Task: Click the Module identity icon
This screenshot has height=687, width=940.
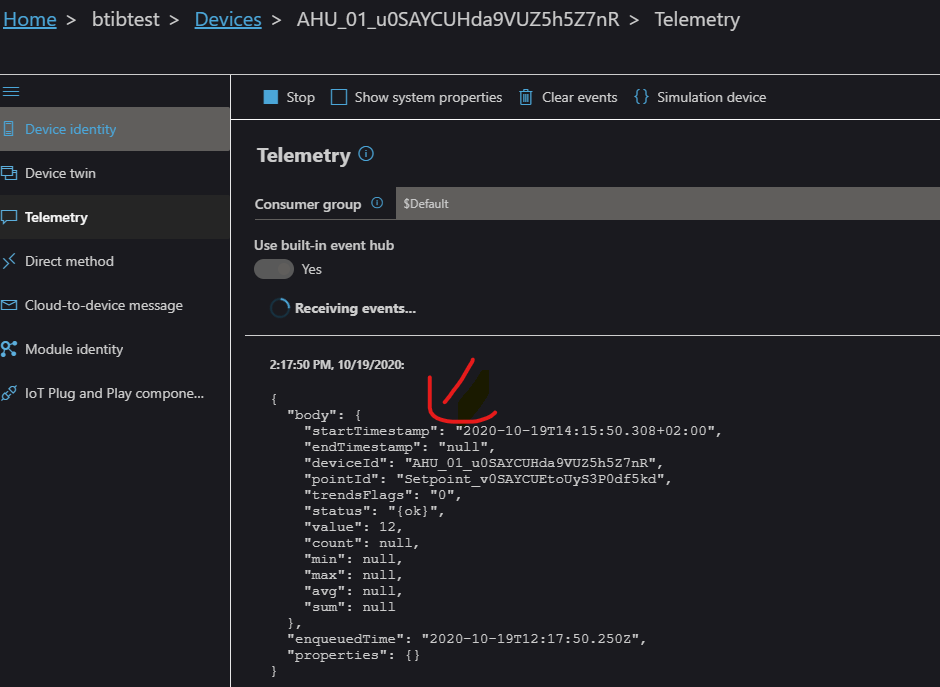Action: point(9,349)
